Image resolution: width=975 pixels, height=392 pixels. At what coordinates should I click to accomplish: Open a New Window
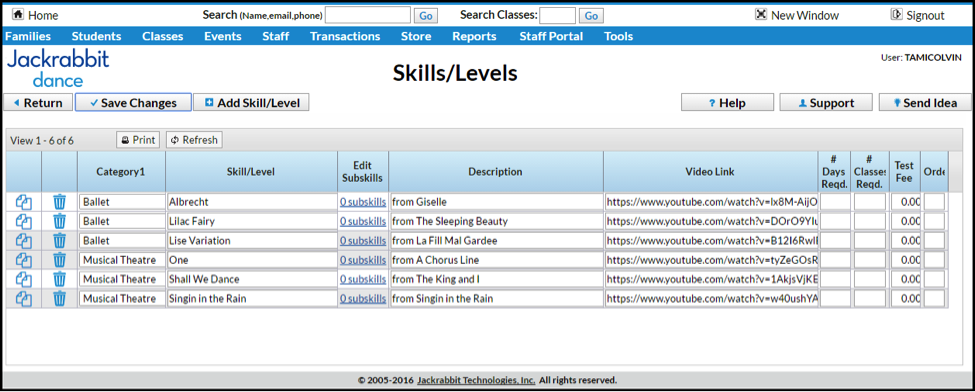coord(797,16)
